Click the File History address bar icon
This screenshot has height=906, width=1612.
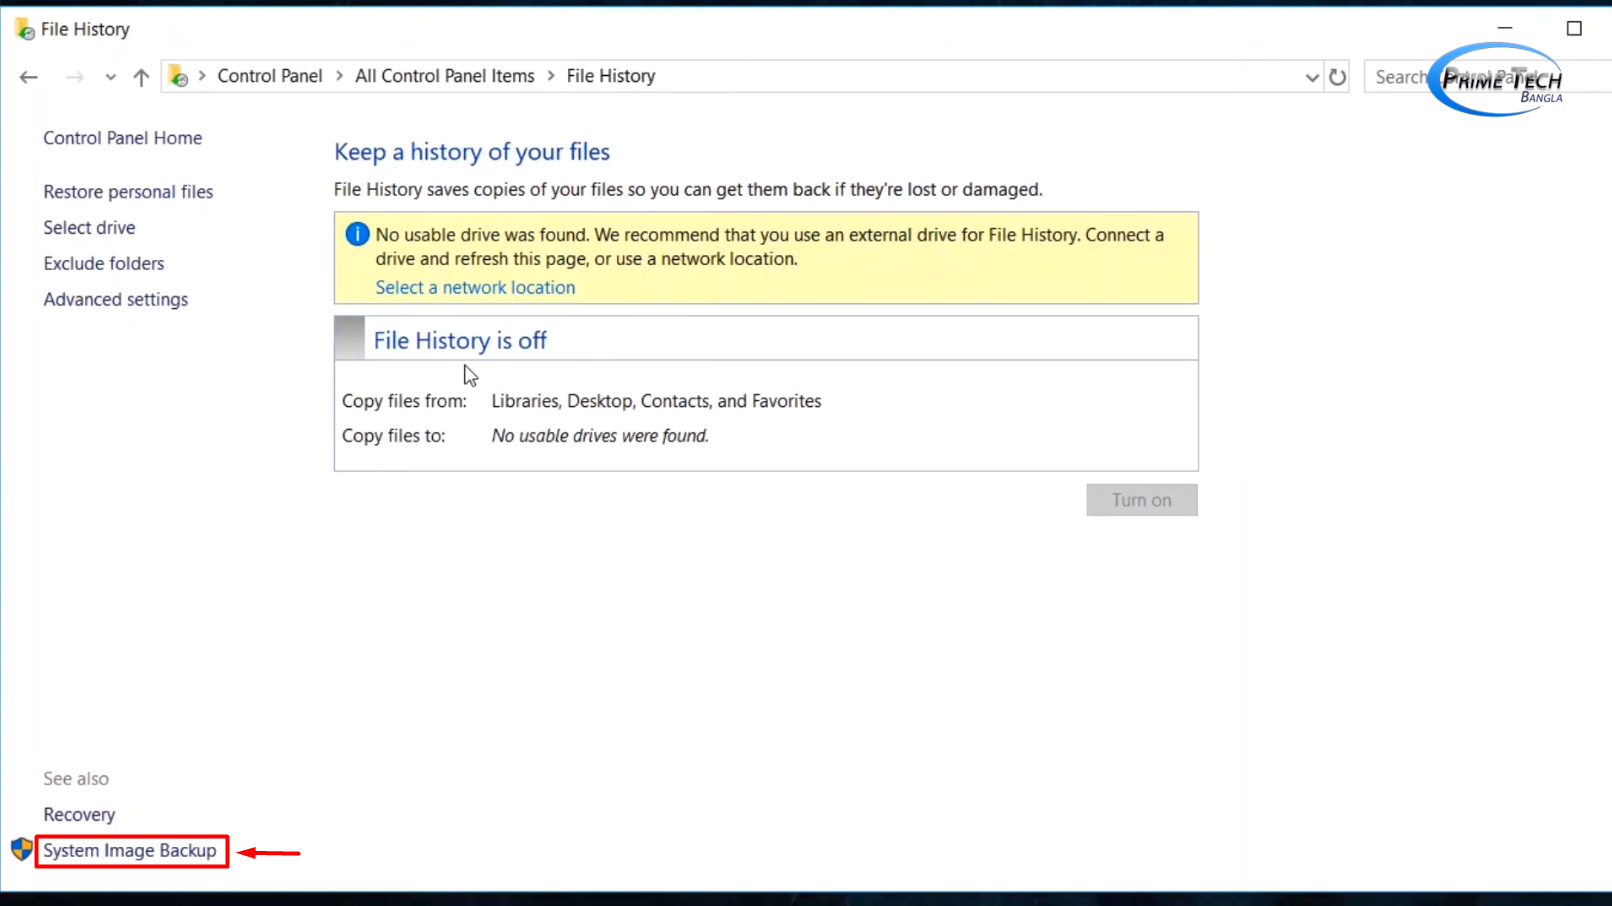point(178,76)
